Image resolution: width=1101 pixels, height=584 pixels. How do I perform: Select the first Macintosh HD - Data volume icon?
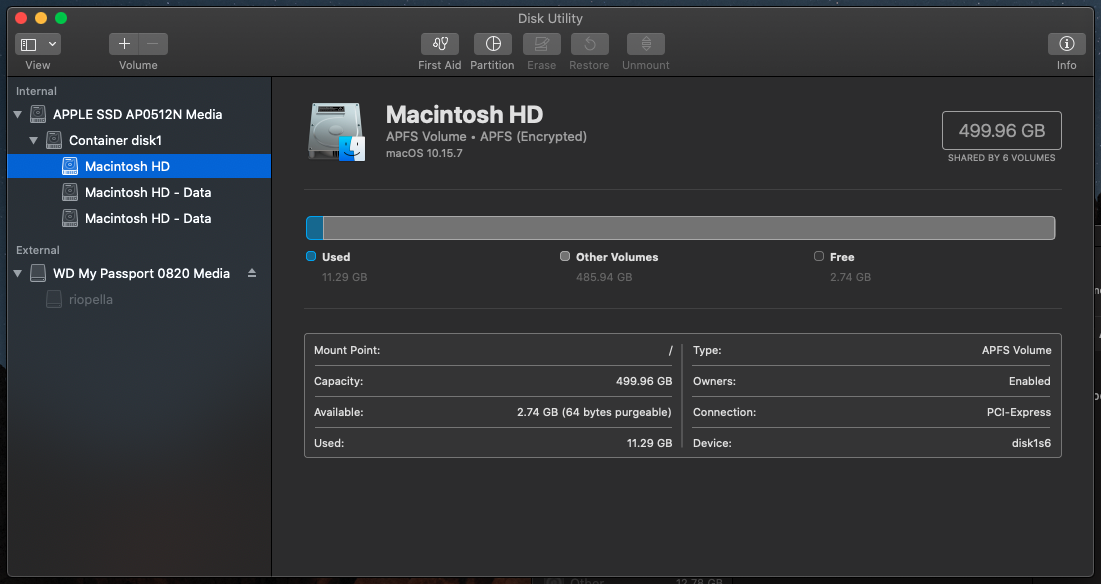(70, 192)
